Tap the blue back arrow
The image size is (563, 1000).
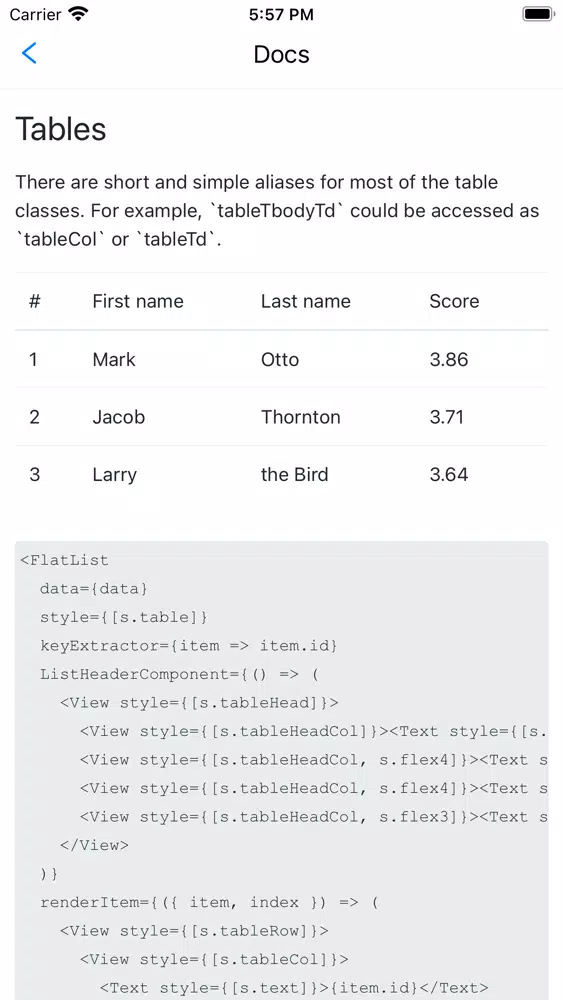(29, 53)
